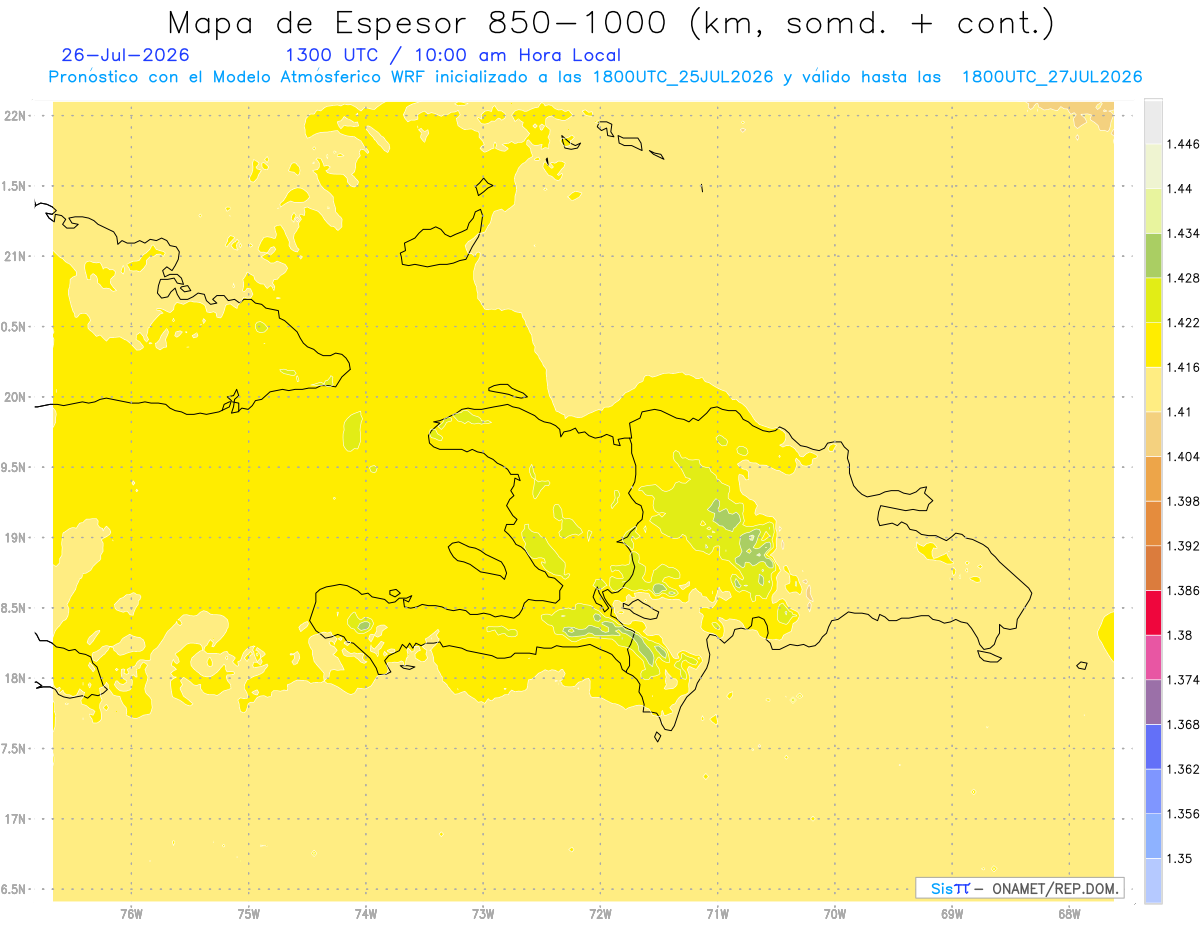
Task: Click the 20N latitude label
Action: (16, 397)
